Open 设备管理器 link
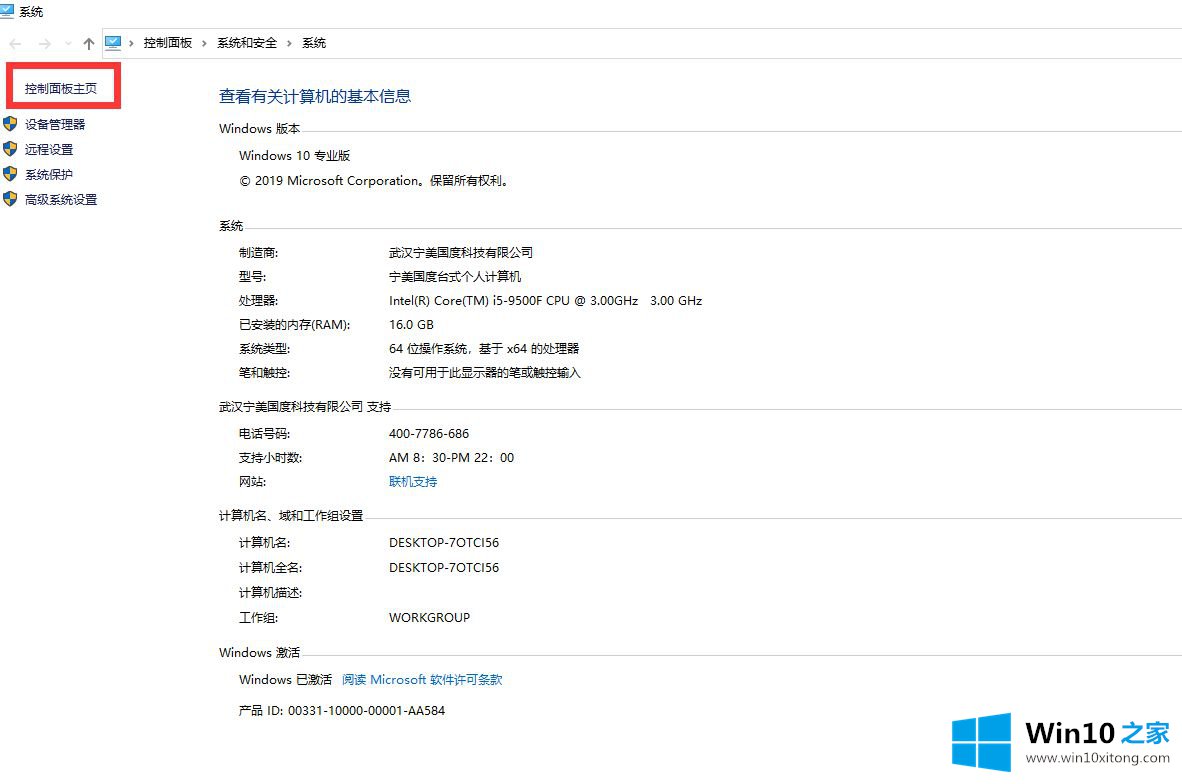1182x784 pixels. (x=55, y=124)
